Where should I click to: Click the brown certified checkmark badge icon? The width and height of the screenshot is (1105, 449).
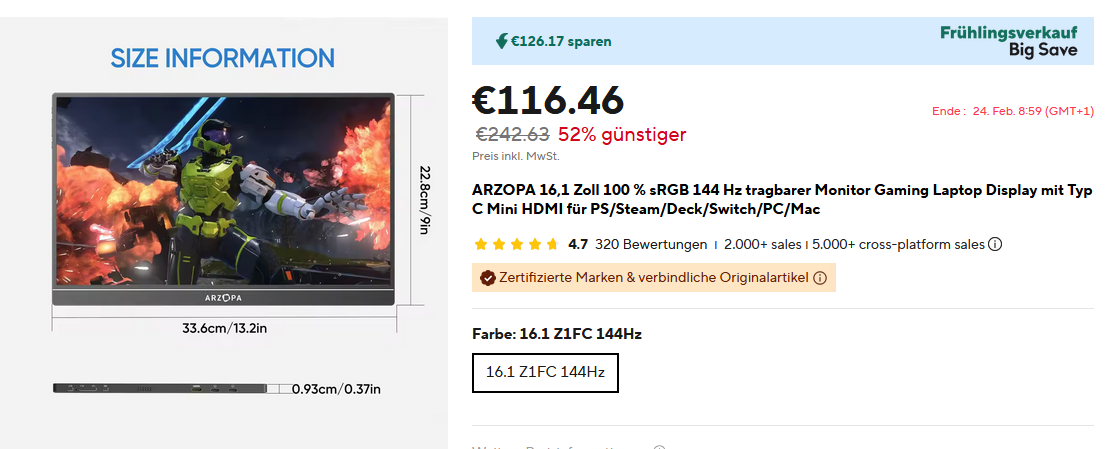488,278
